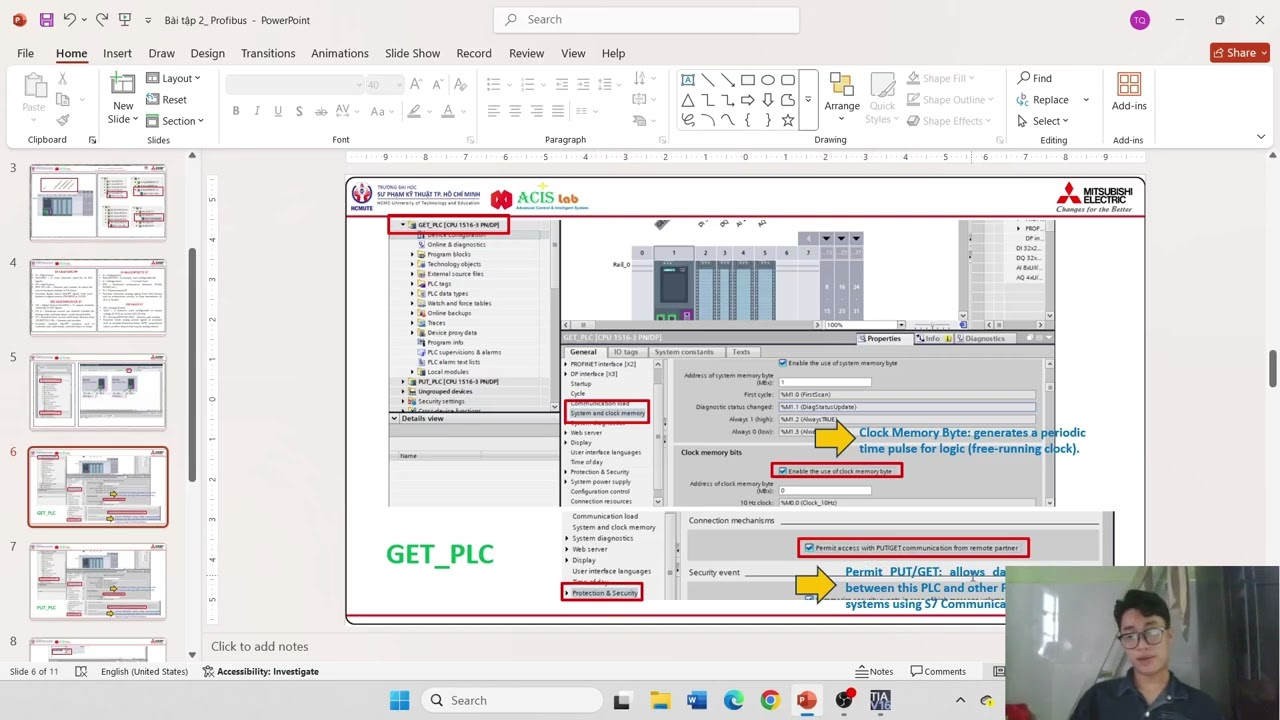Open the File menu
The width and height of the screenshot is (1280, 720).
point(25,53)
